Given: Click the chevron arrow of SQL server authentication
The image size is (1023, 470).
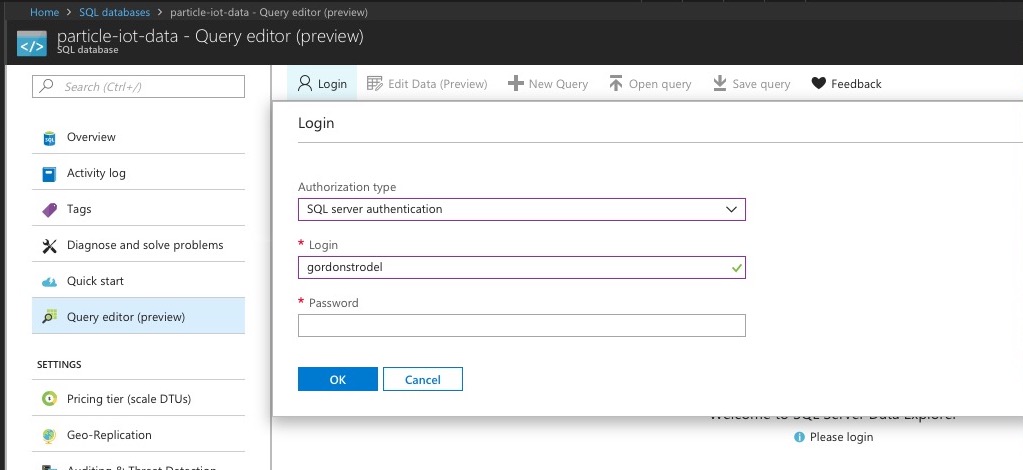Looking at the screenshot, I should (x=731, y=210).
